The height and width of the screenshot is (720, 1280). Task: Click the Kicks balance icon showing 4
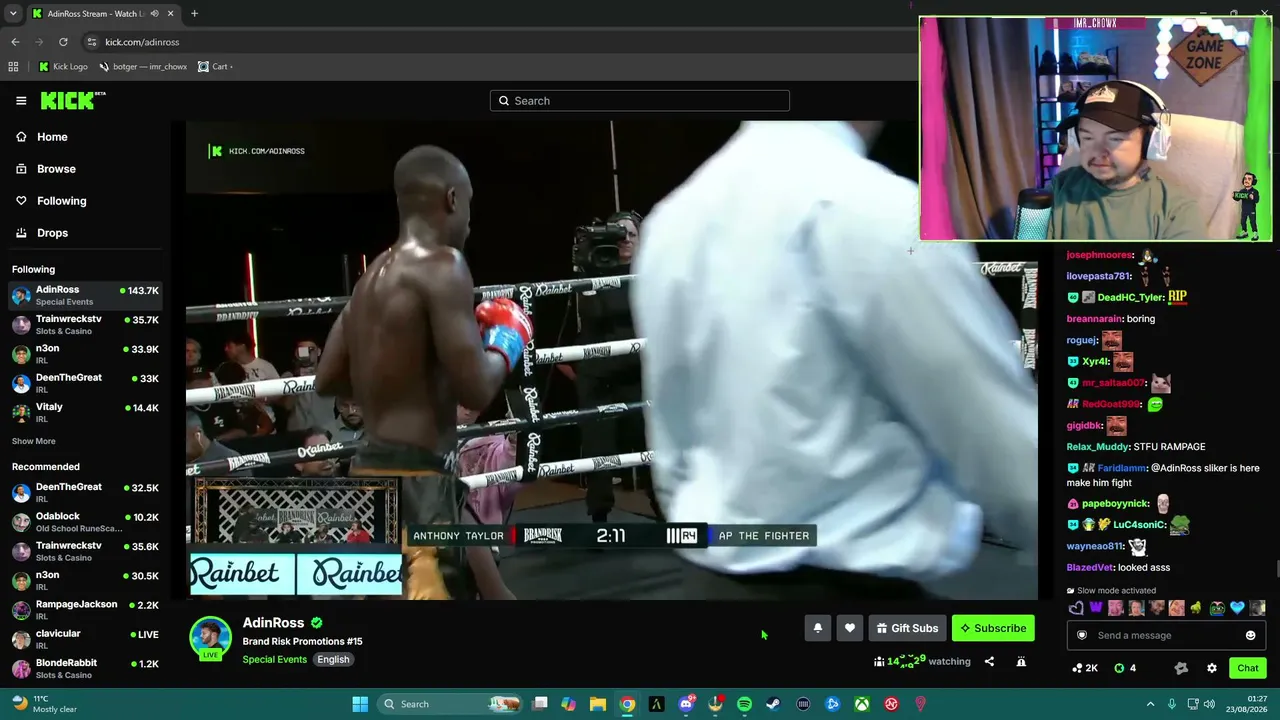coord(1125,668)
